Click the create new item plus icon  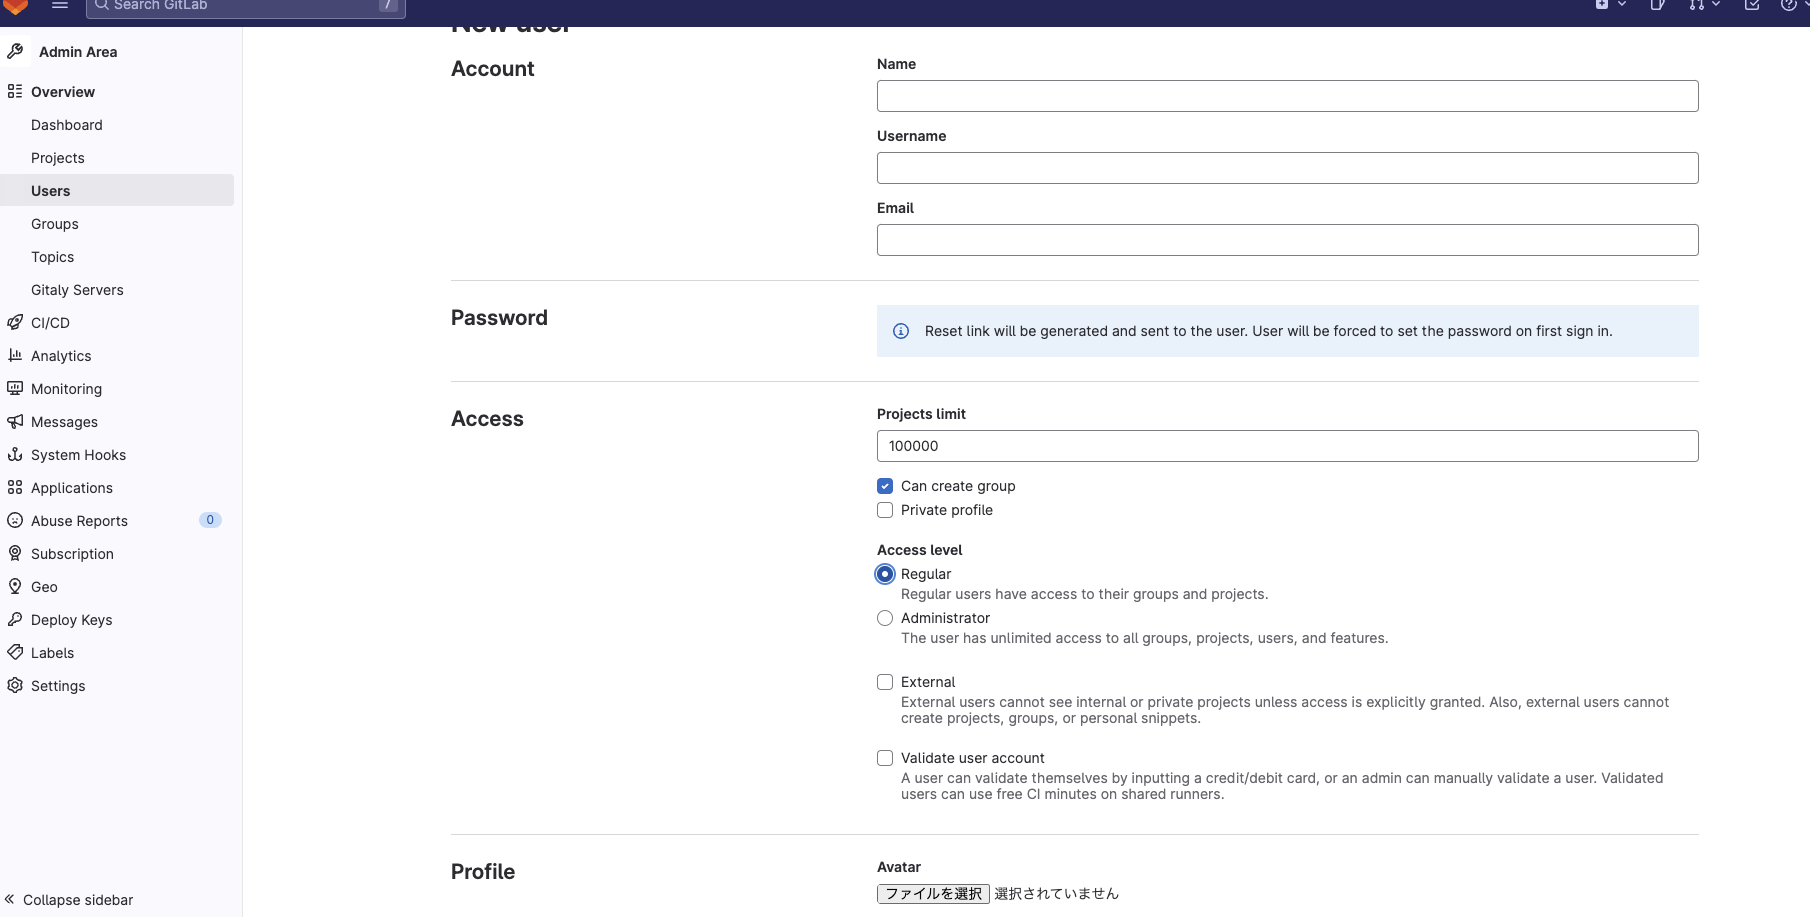[1602, 5]
